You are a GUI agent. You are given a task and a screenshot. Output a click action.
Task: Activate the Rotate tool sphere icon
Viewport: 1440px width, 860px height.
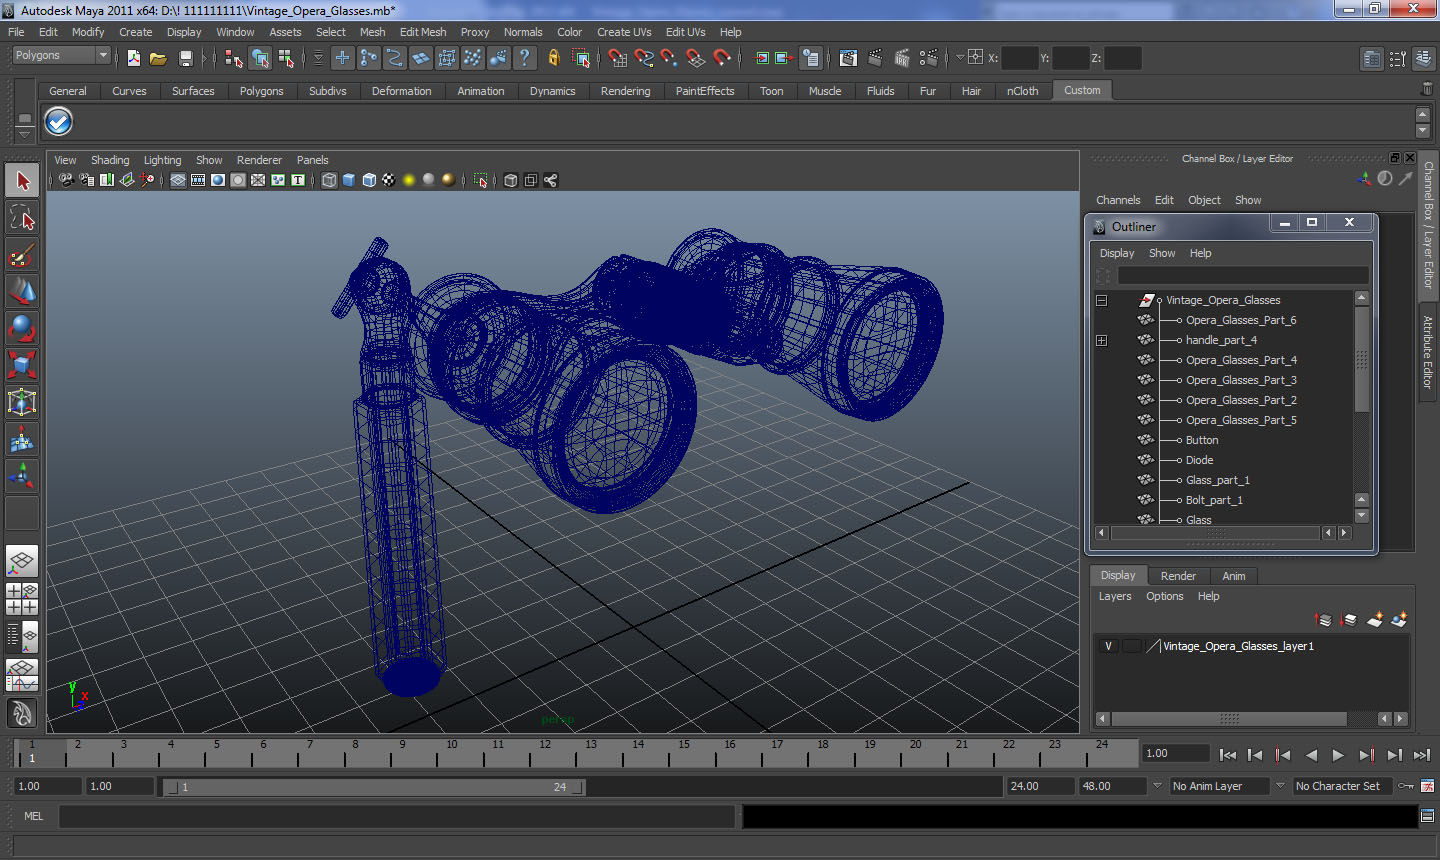coord(22,329)
